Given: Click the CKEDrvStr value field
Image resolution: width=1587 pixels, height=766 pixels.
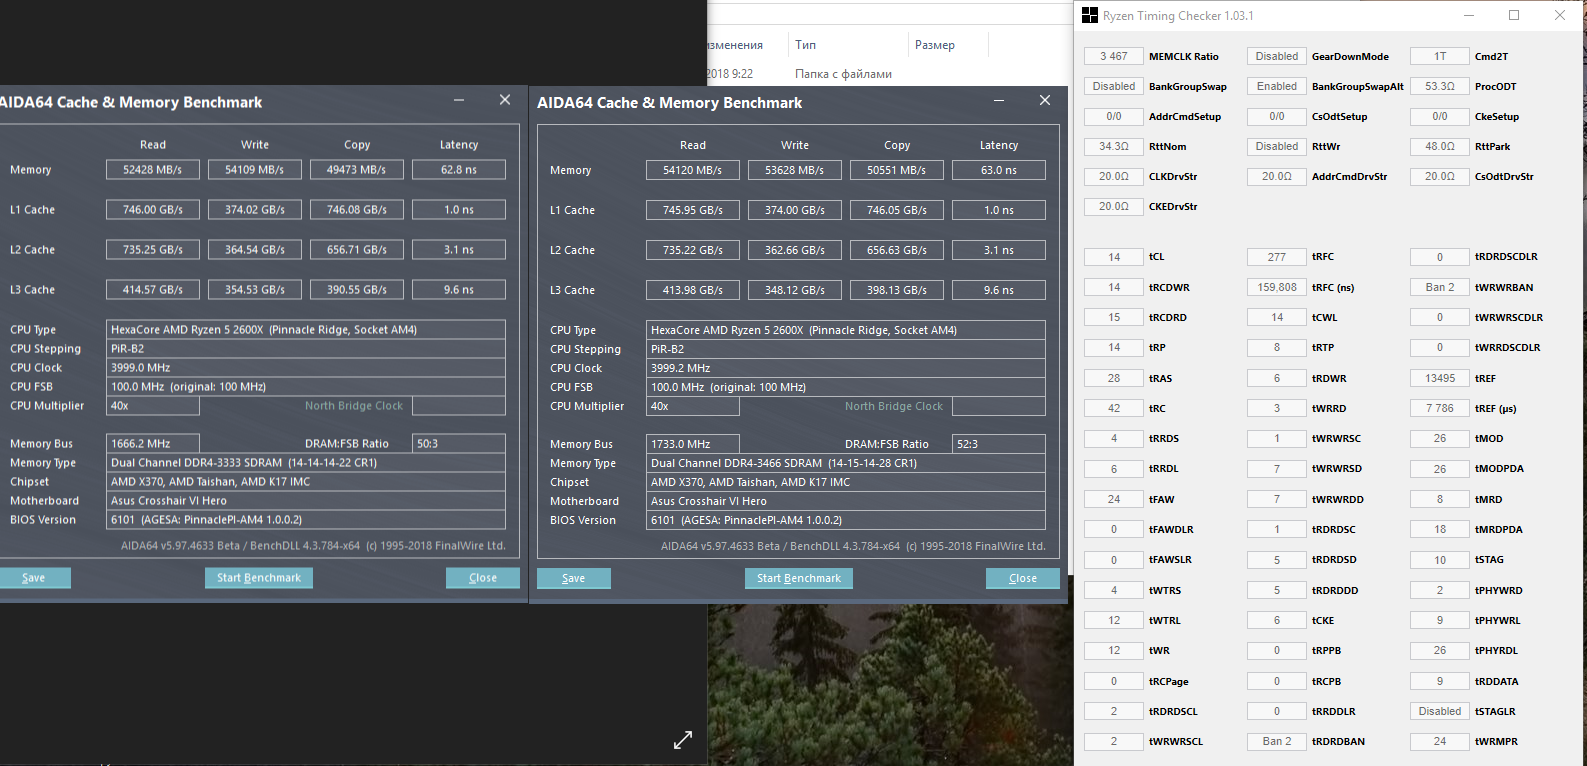Looking at the screenshot, I should 1114,206.
